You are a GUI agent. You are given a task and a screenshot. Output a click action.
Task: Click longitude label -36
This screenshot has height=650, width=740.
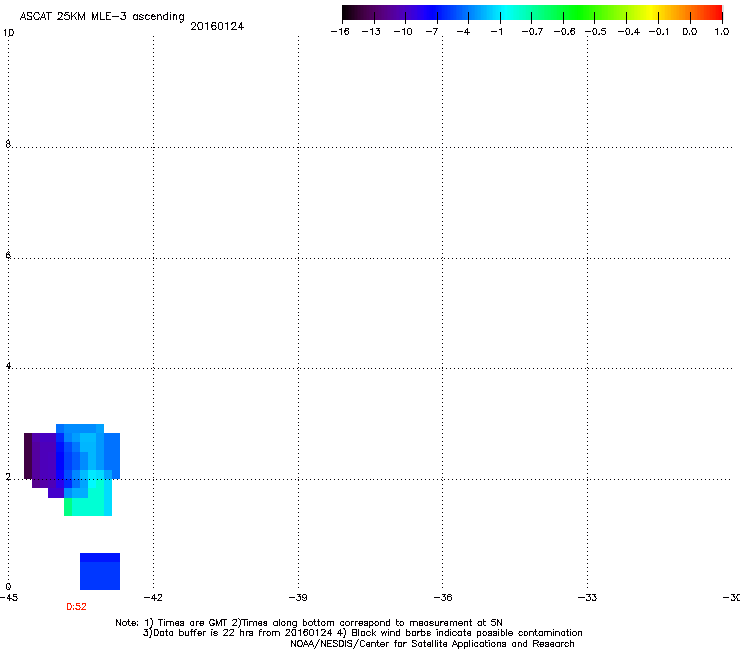443,598
